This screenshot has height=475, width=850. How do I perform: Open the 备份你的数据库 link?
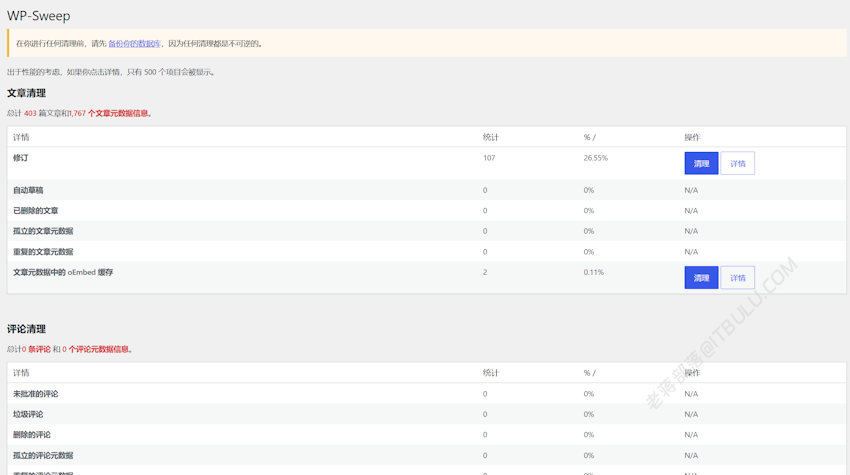pos(134,43)
